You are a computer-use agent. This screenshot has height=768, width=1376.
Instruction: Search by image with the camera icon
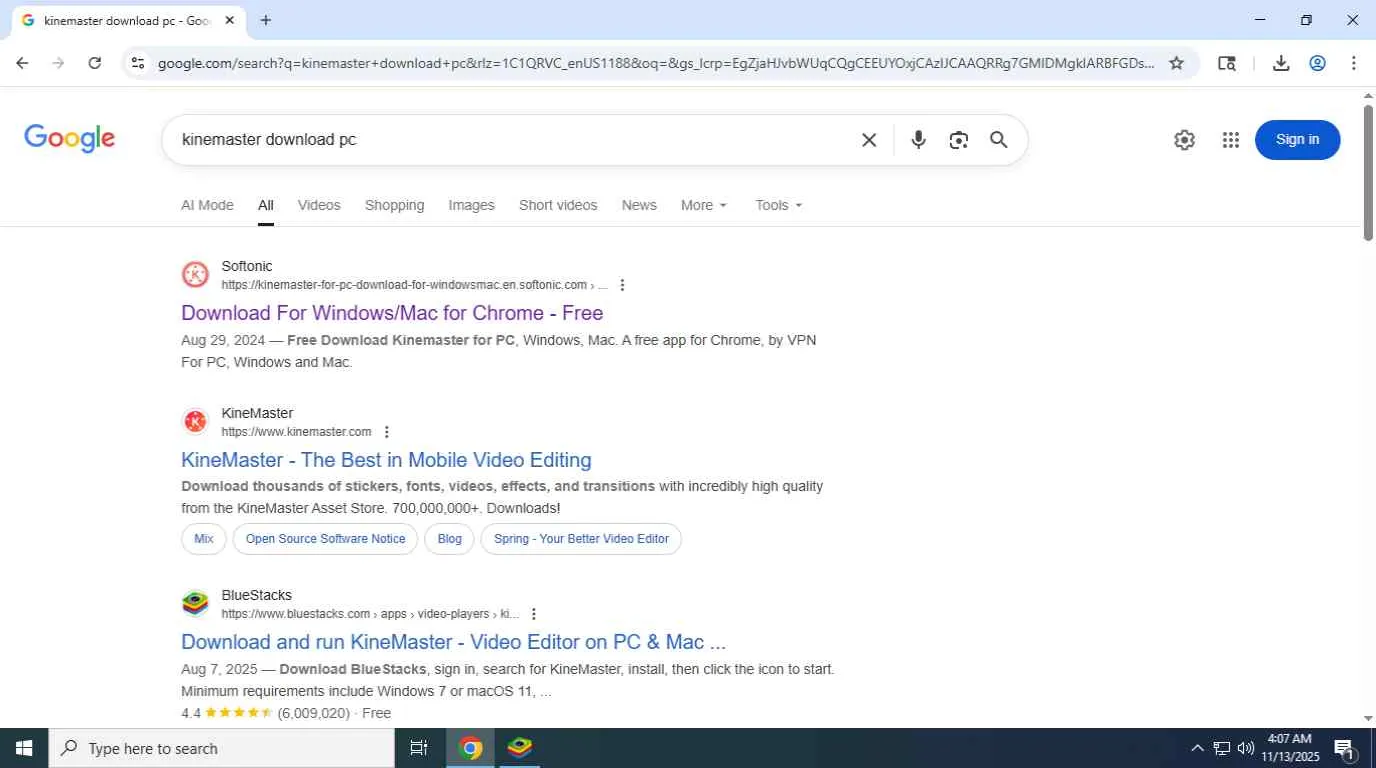pyautogui.click(x=958, y=140)
